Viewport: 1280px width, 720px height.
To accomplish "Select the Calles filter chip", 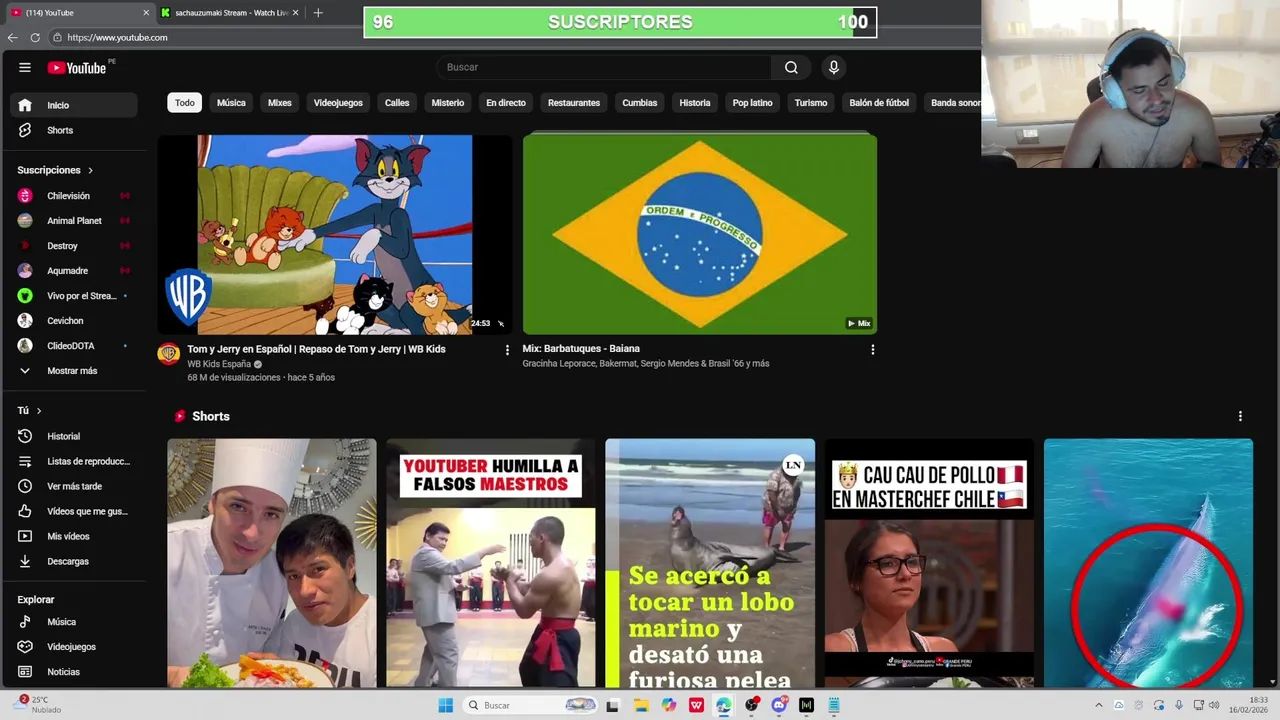I will (x=397, y=103).
